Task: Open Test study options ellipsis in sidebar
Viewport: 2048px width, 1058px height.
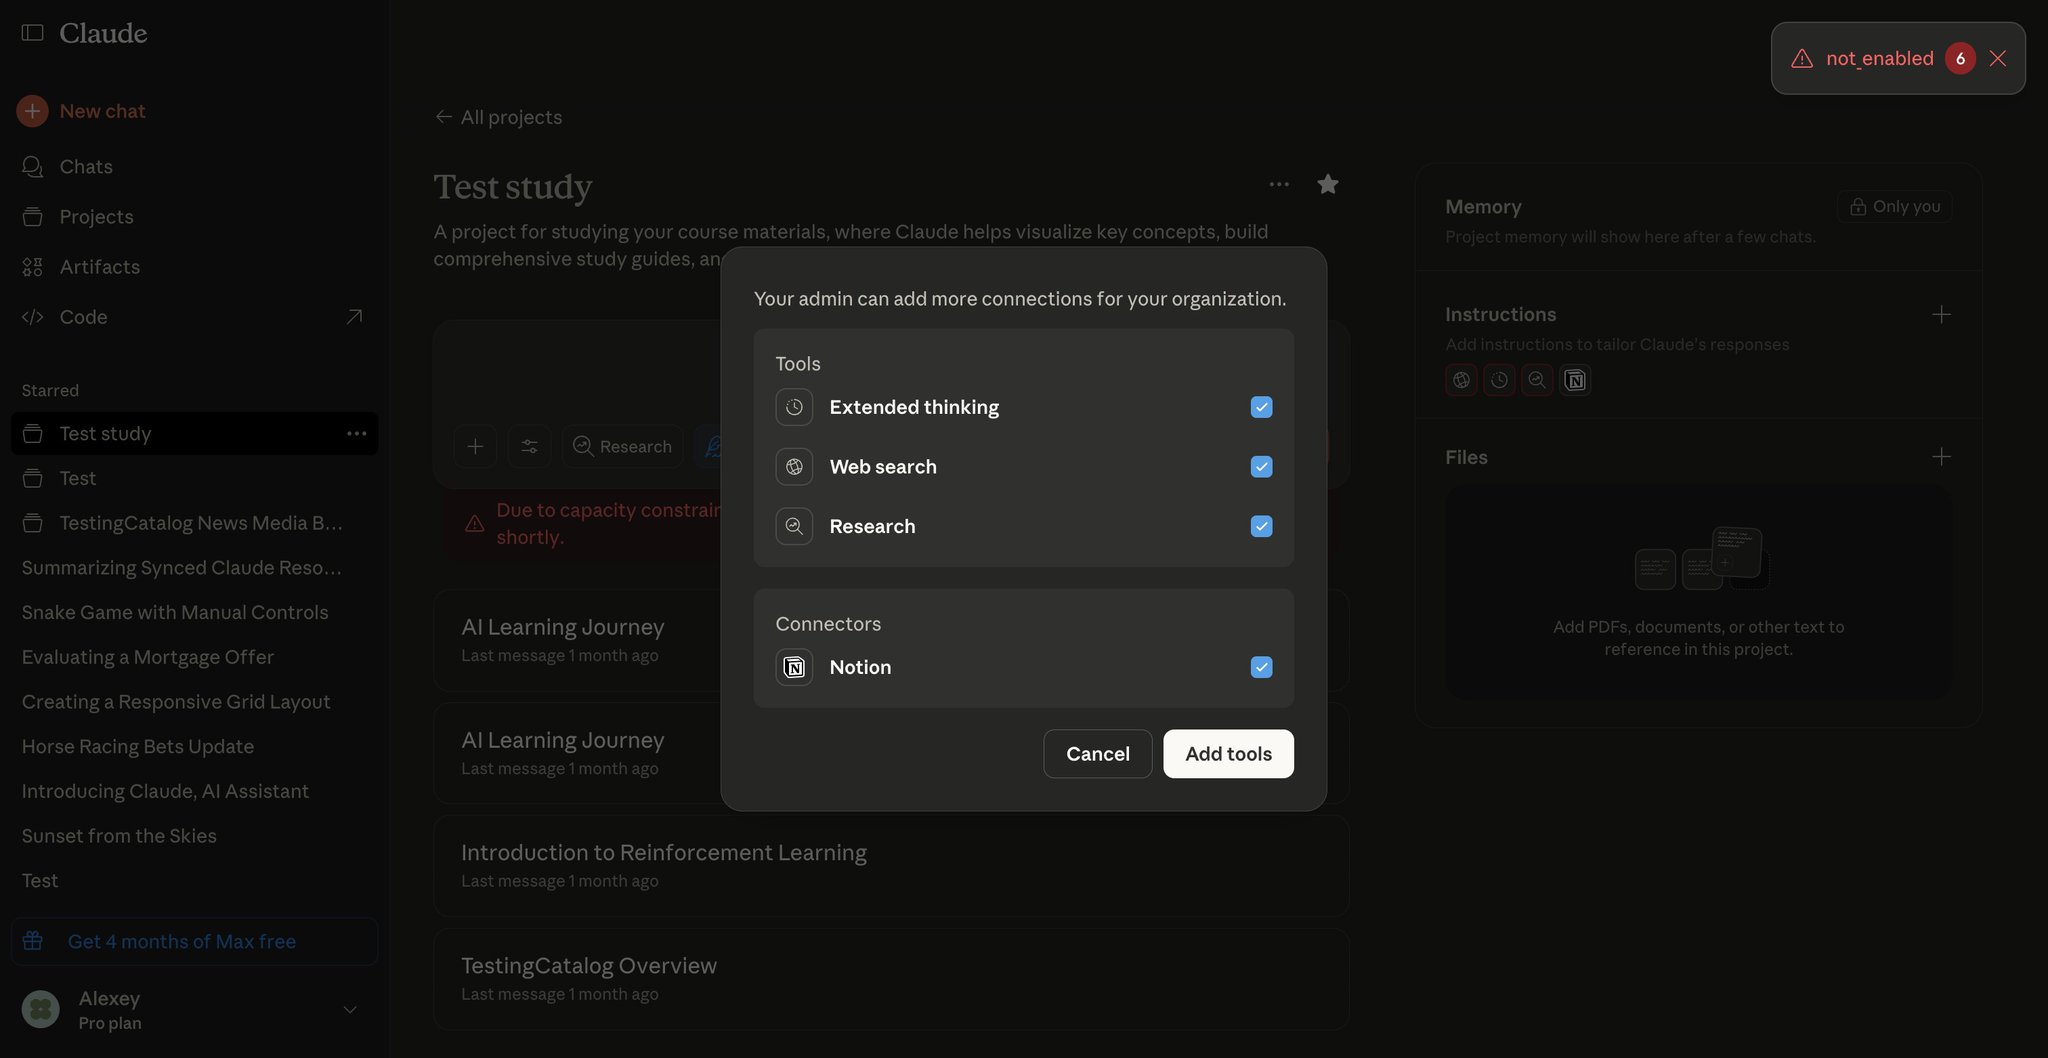Action: pos(356,433)
